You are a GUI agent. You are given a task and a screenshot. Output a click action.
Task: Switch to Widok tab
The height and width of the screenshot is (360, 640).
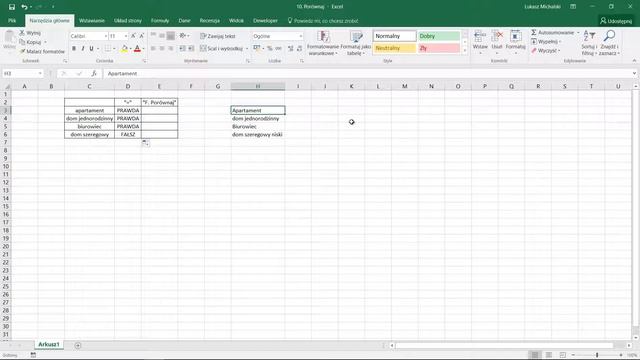pyautogui.click(x=236, y=20)
